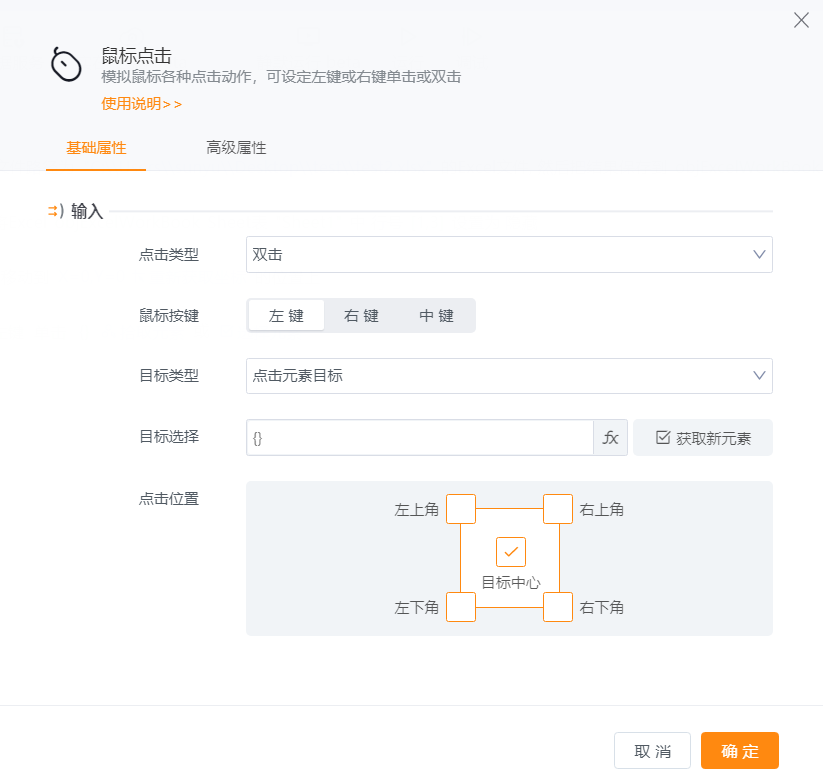Open the 点击类型 dropdown
Viewport: 823px width, 780px height.
[x=509, y=255]
